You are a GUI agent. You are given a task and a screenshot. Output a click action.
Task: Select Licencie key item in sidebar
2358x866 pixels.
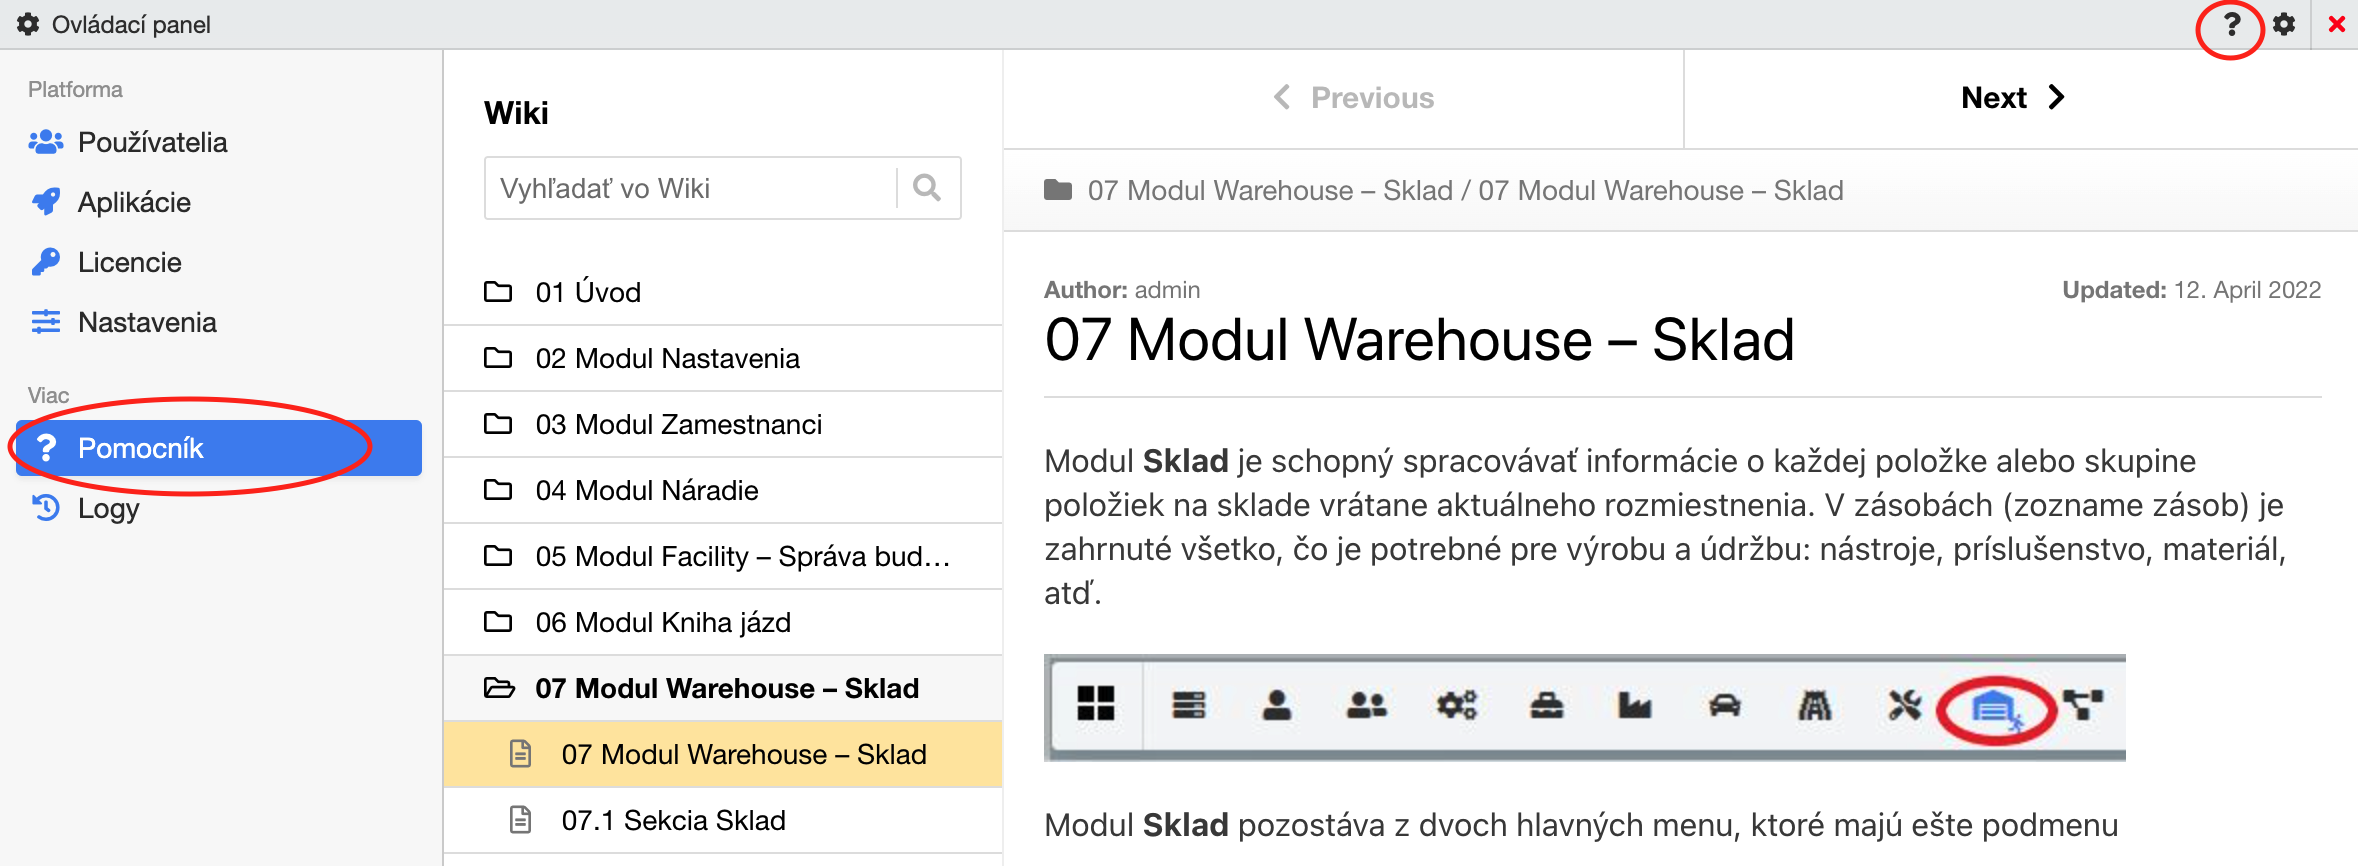tap(129, 262)
